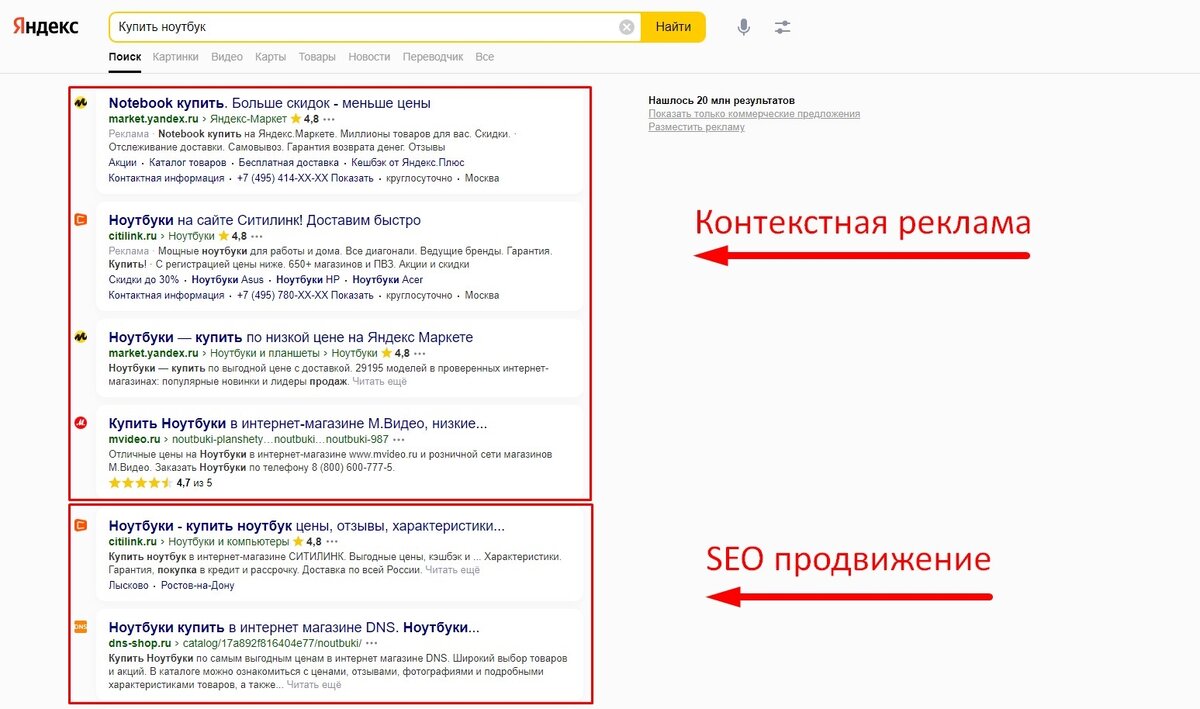The height and width of the screenshot is (709, 1200).
Task: Click 'Показать только коммерческие предложения'
Action: coord(755,113)
